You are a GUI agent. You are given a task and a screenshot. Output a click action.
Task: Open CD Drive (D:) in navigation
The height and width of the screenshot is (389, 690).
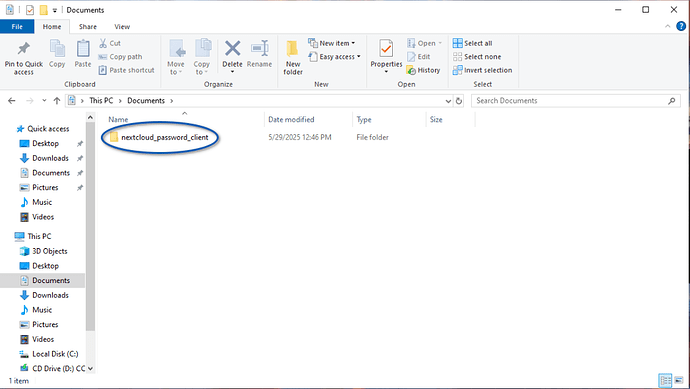click(52, 369)
